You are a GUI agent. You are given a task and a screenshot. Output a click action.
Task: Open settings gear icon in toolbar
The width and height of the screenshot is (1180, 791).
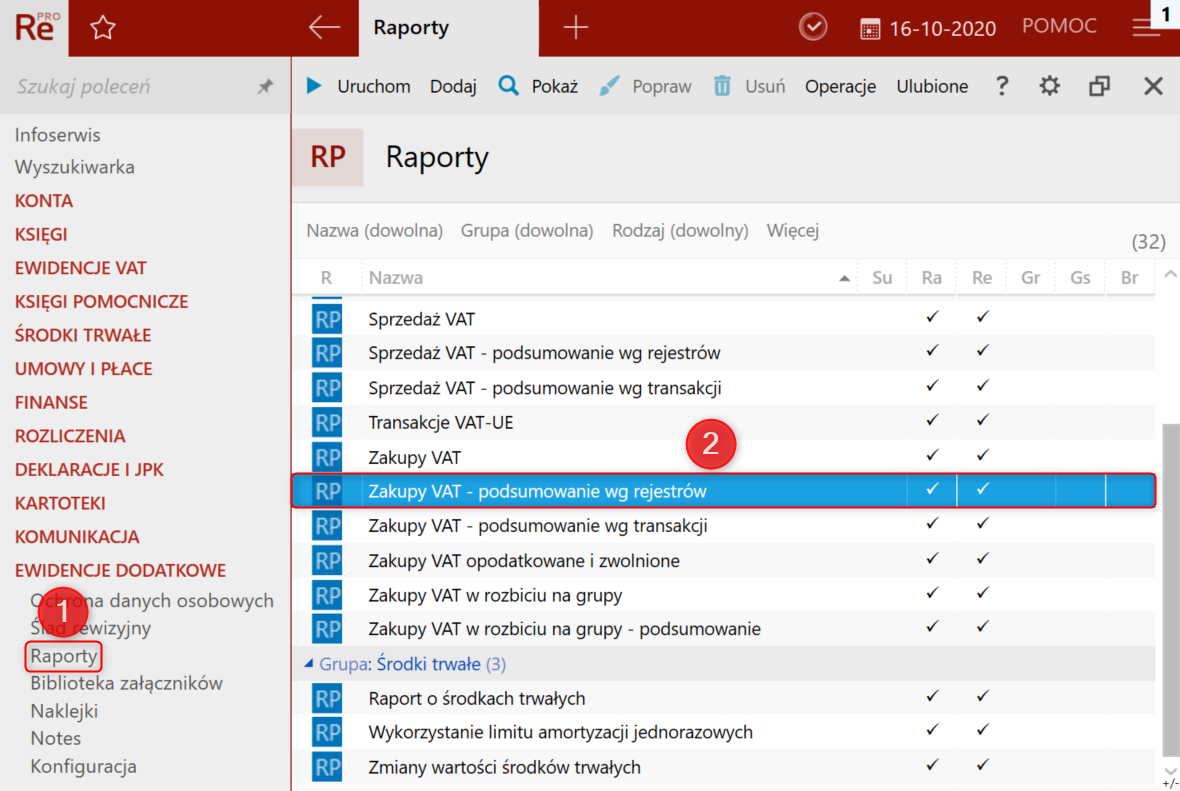point(1049,86)
